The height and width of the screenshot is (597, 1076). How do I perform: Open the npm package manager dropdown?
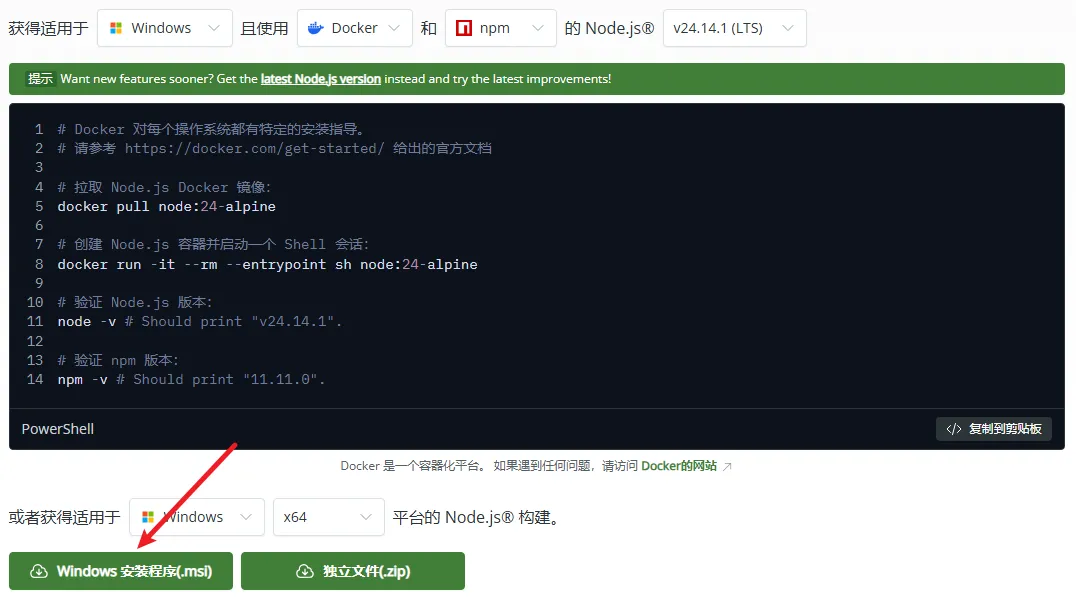point(500,28)
